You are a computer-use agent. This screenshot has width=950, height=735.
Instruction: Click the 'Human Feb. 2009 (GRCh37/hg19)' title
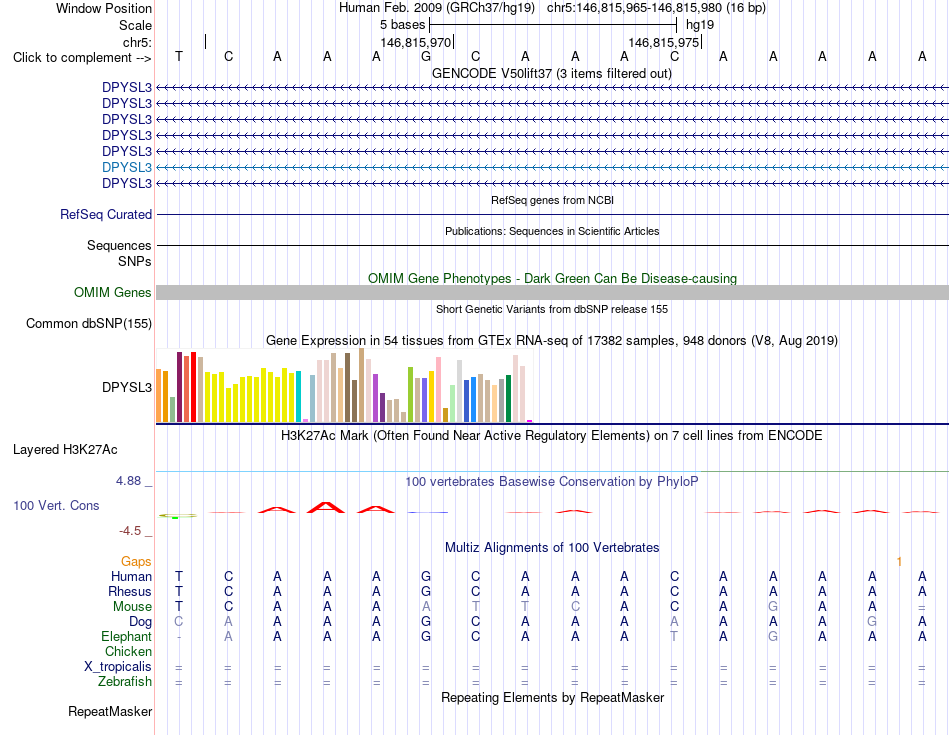click(x=437, y=8)
